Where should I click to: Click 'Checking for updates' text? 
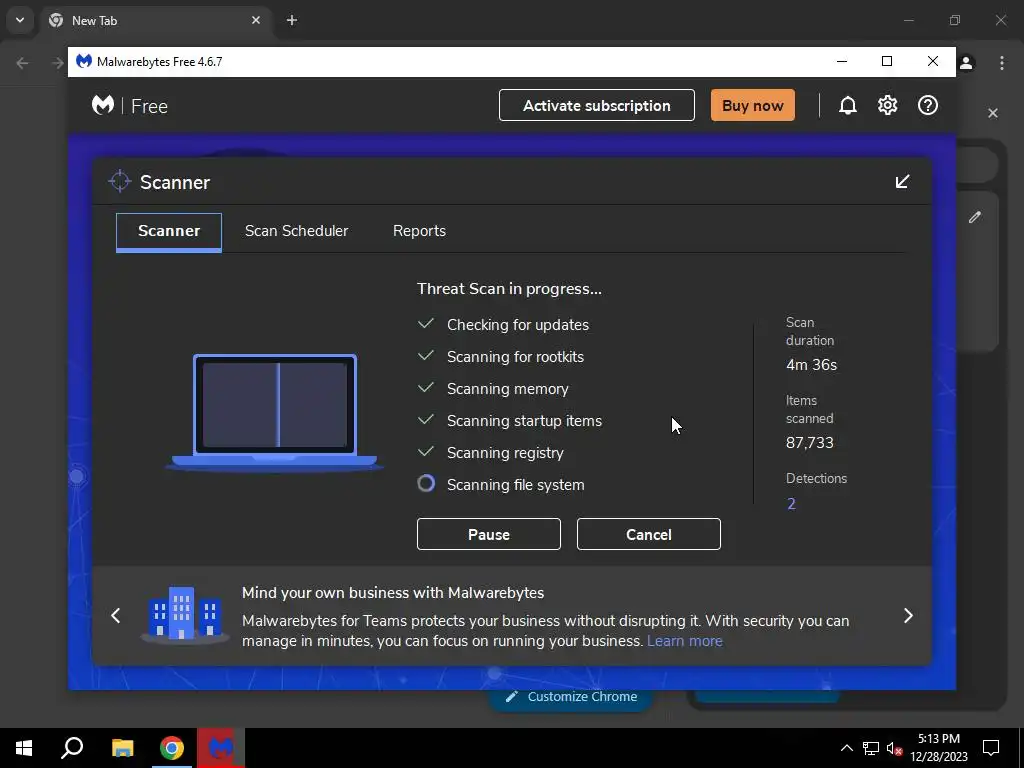pyautogui.click(x=518, y=325)
